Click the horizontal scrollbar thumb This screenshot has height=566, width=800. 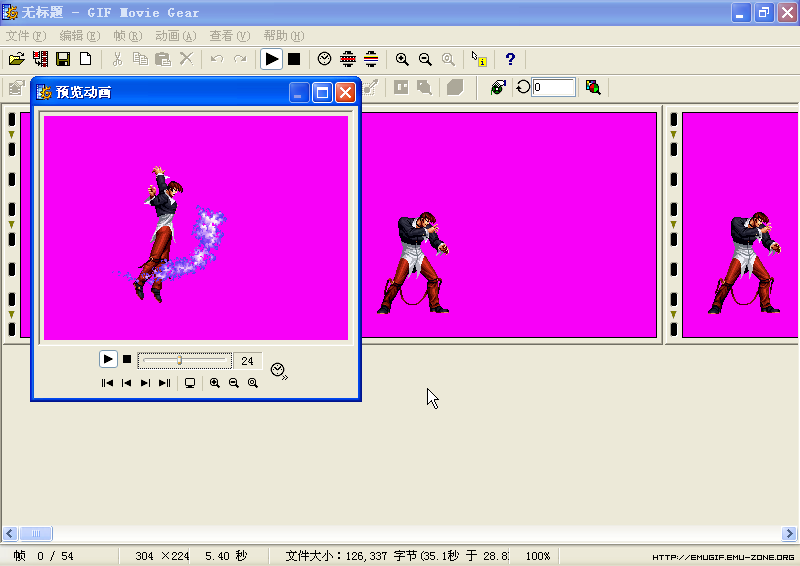click(x=36, y=534)
